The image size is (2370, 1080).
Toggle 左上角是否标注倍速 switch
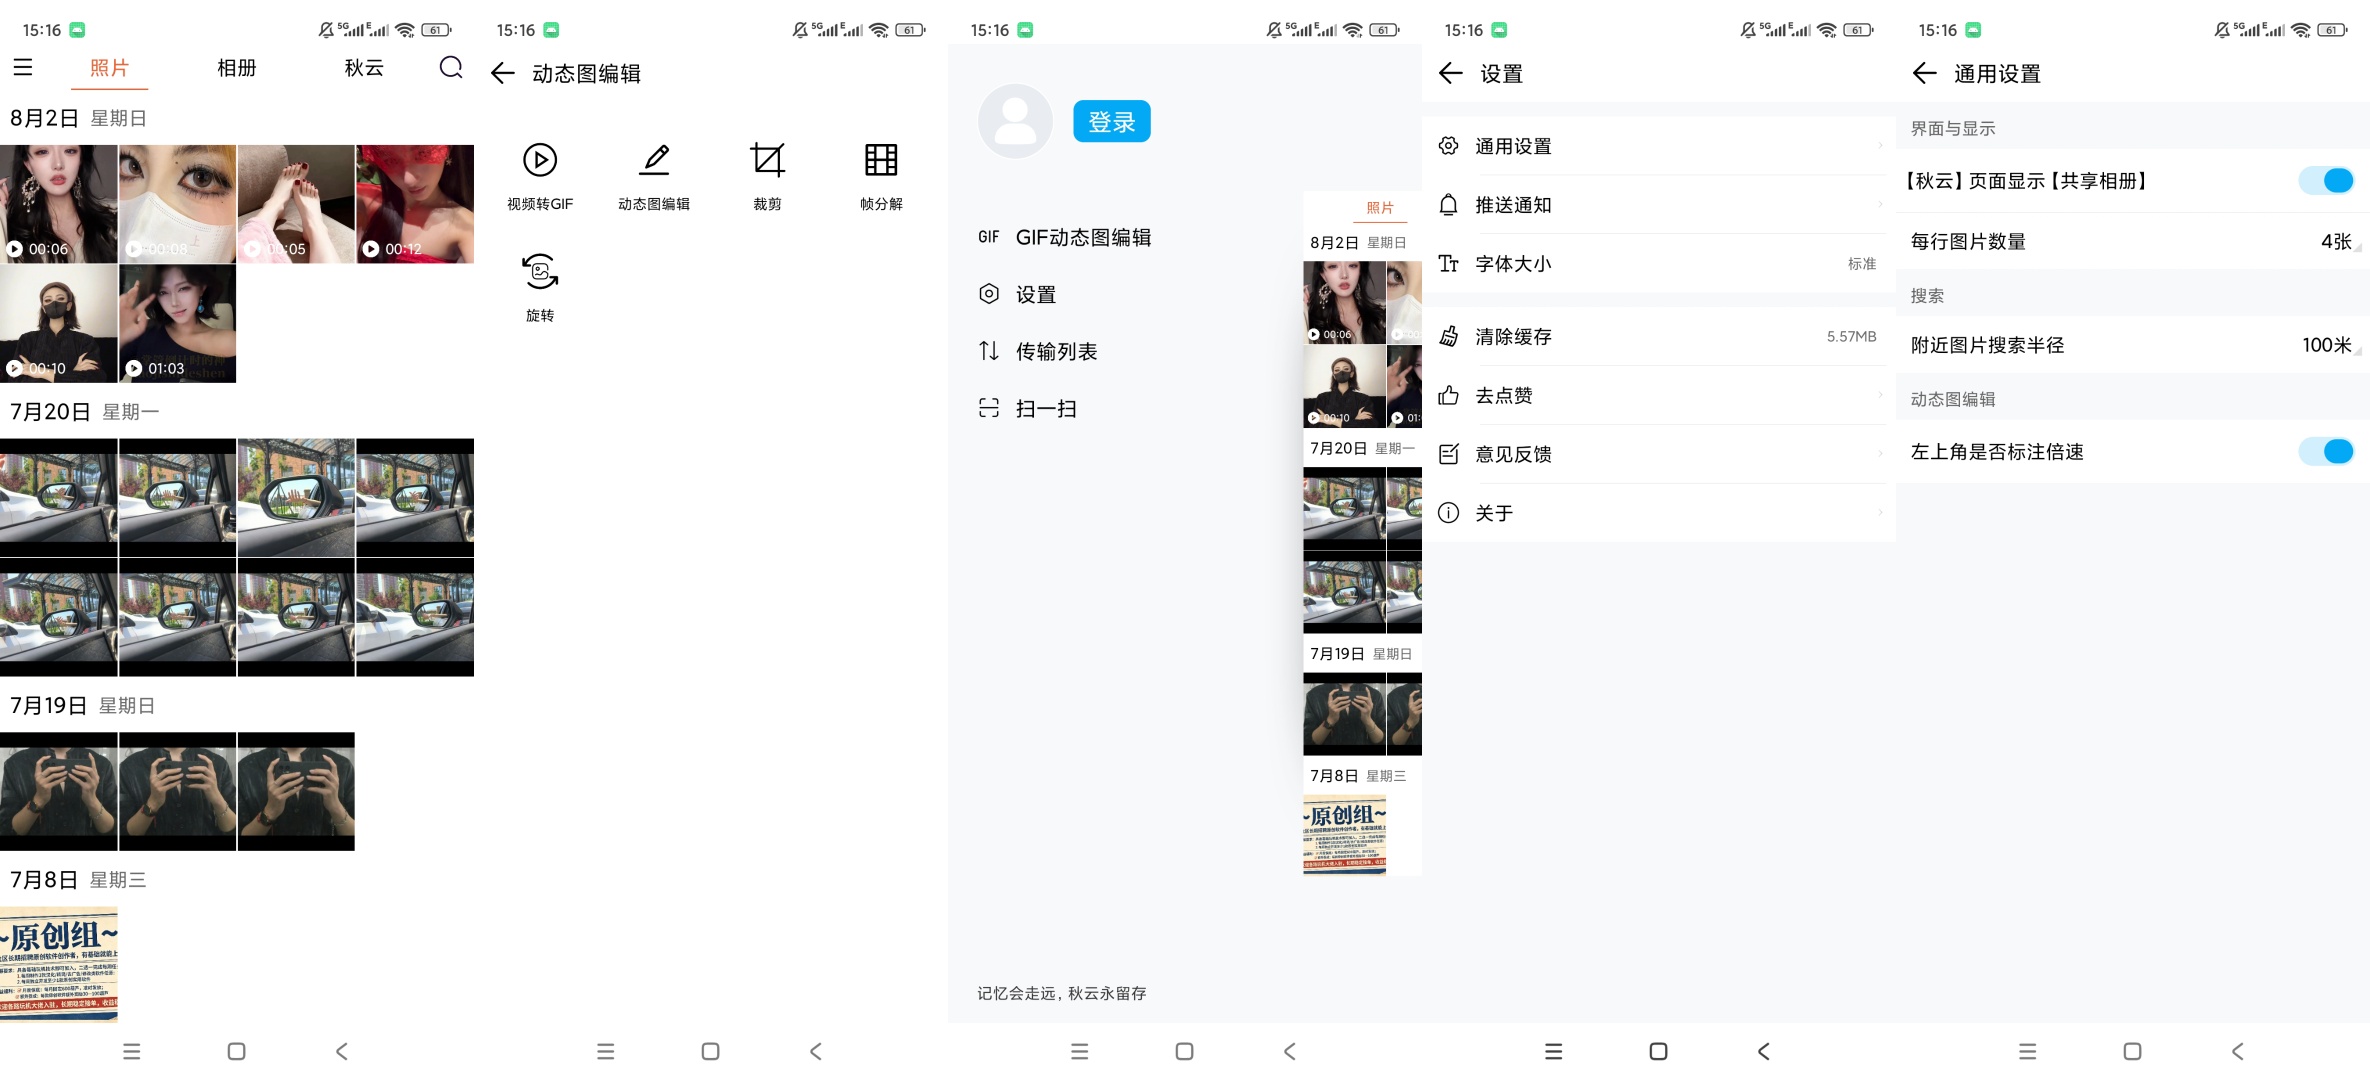point(2326,451)
